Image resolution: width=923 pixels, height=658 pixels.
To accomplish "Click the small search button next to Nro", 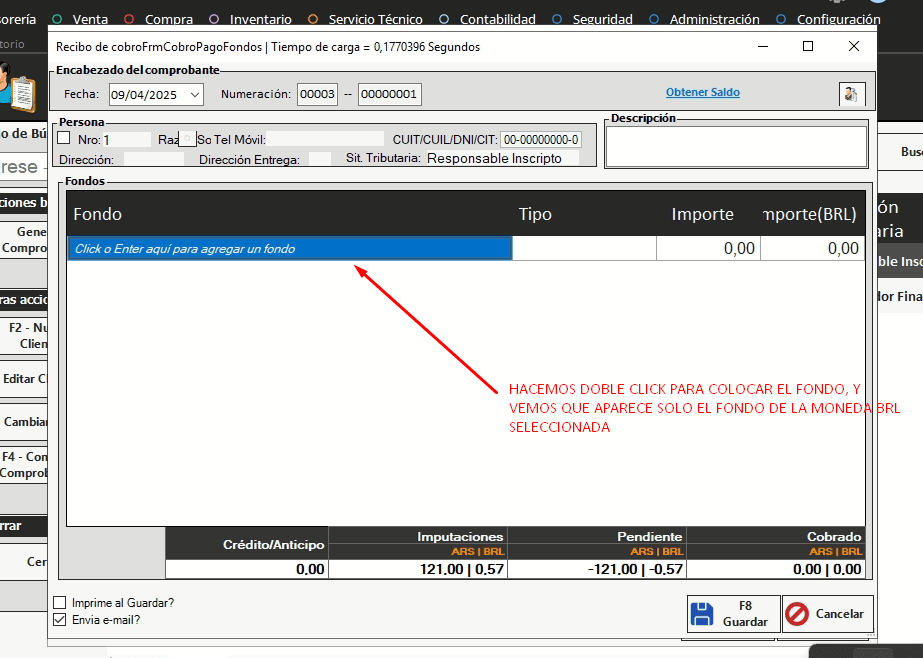I will click(186, 139).
